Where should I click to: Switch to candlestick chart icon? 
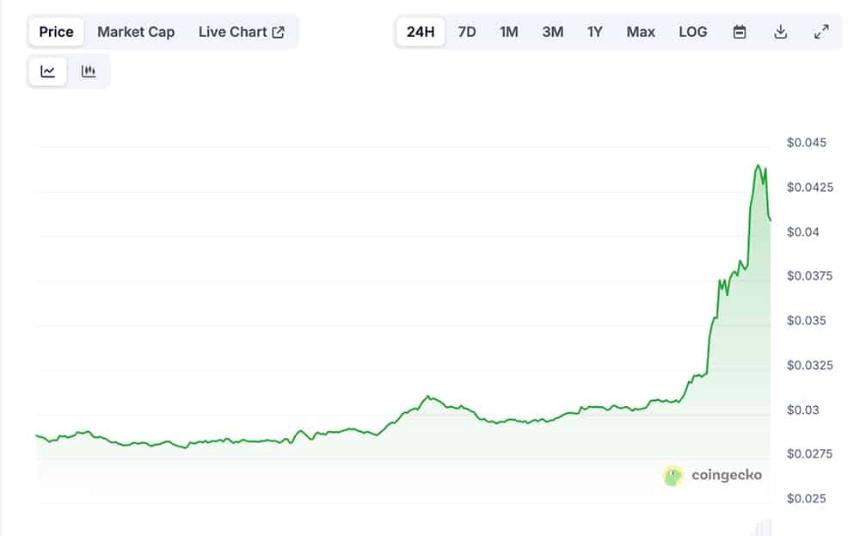88,71
